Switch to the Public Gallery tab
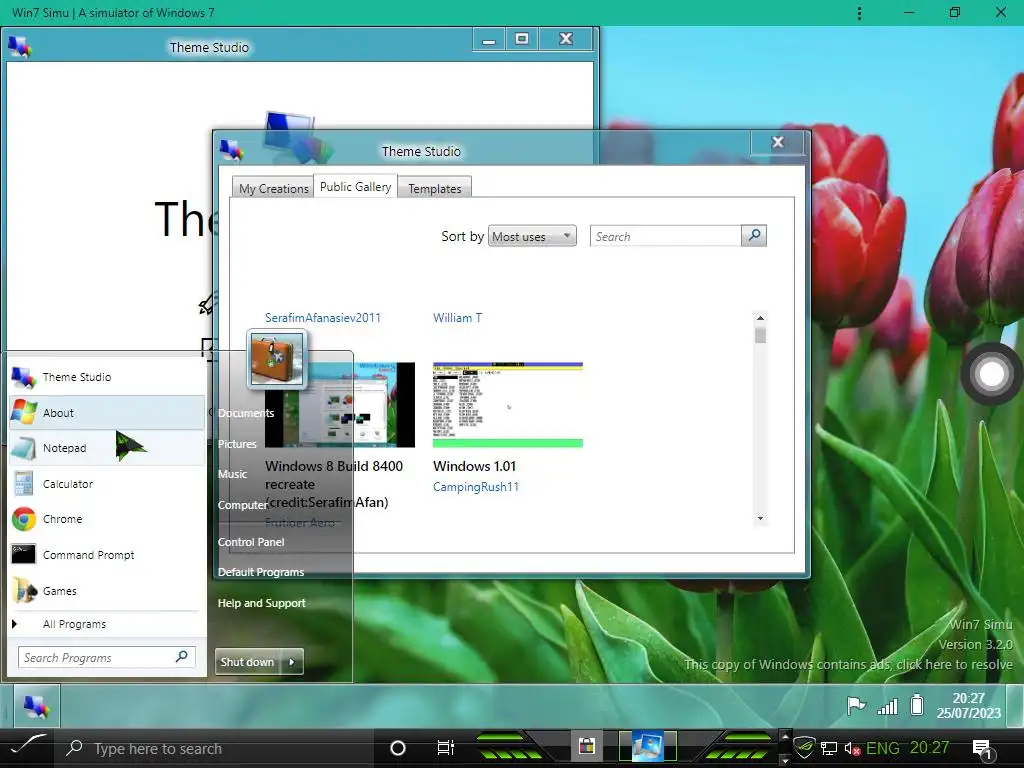Image resolution: width=1024 pixels, height=768 pixels. (x=355, y=187)
